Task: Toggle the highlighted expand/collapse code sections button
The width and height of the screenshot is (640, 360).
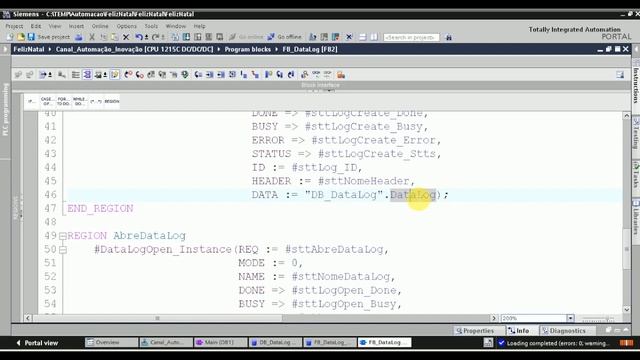Action: click(x=87, y=75)
